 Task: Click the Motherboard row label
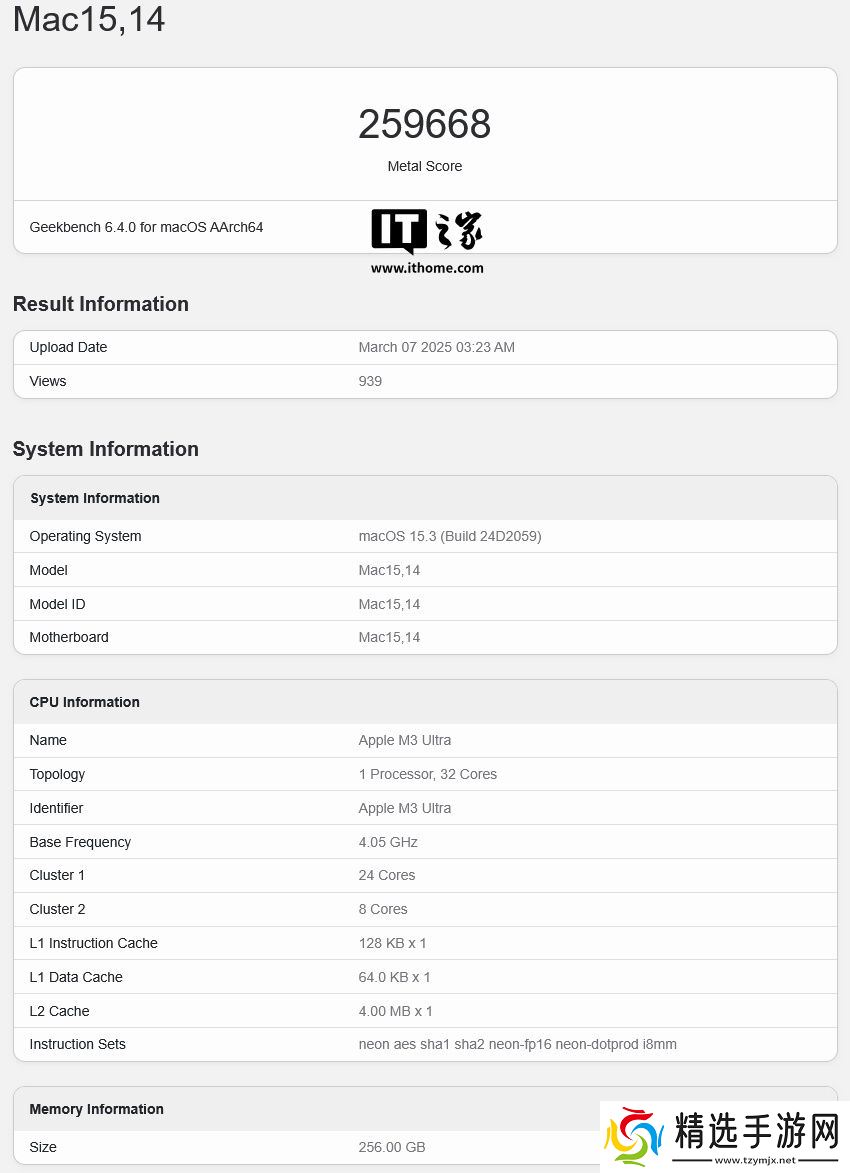69,637
